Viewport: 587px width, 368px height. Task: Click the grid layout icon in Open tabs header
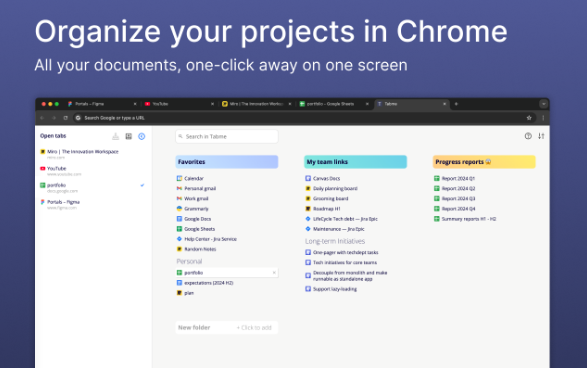coord(128,136)
